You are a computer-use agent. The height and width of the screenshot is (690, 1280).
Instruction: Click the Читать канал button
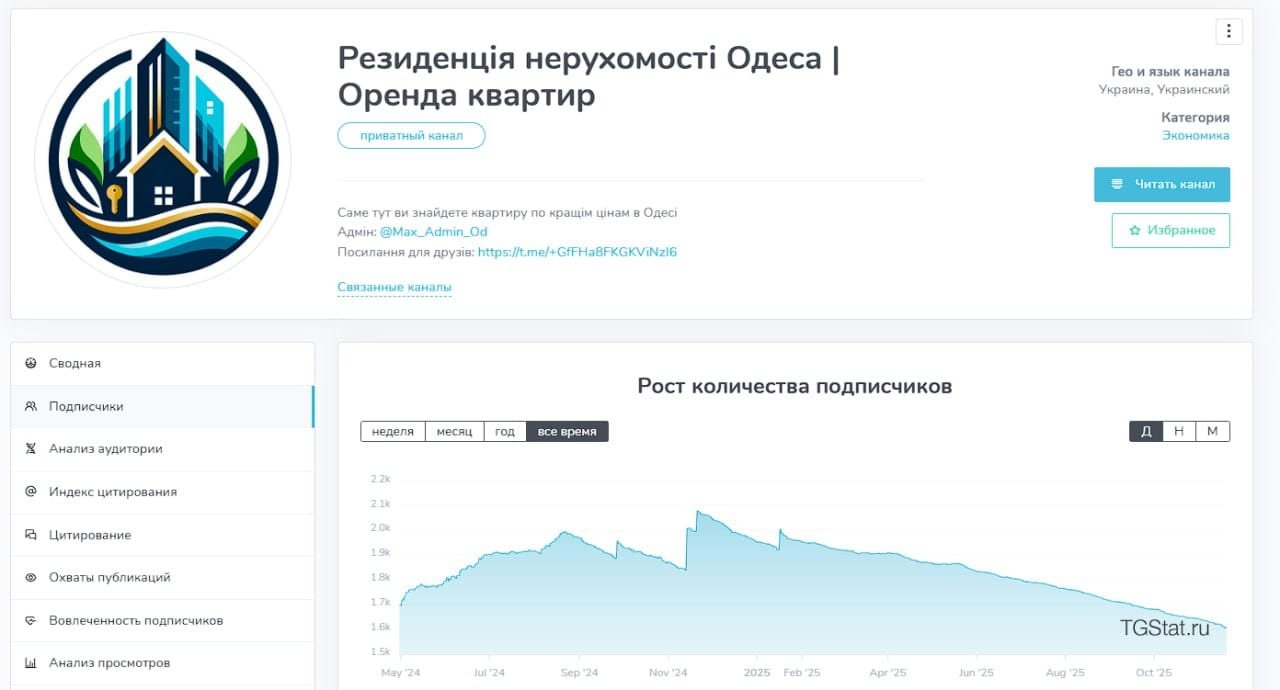[1161, 184]
